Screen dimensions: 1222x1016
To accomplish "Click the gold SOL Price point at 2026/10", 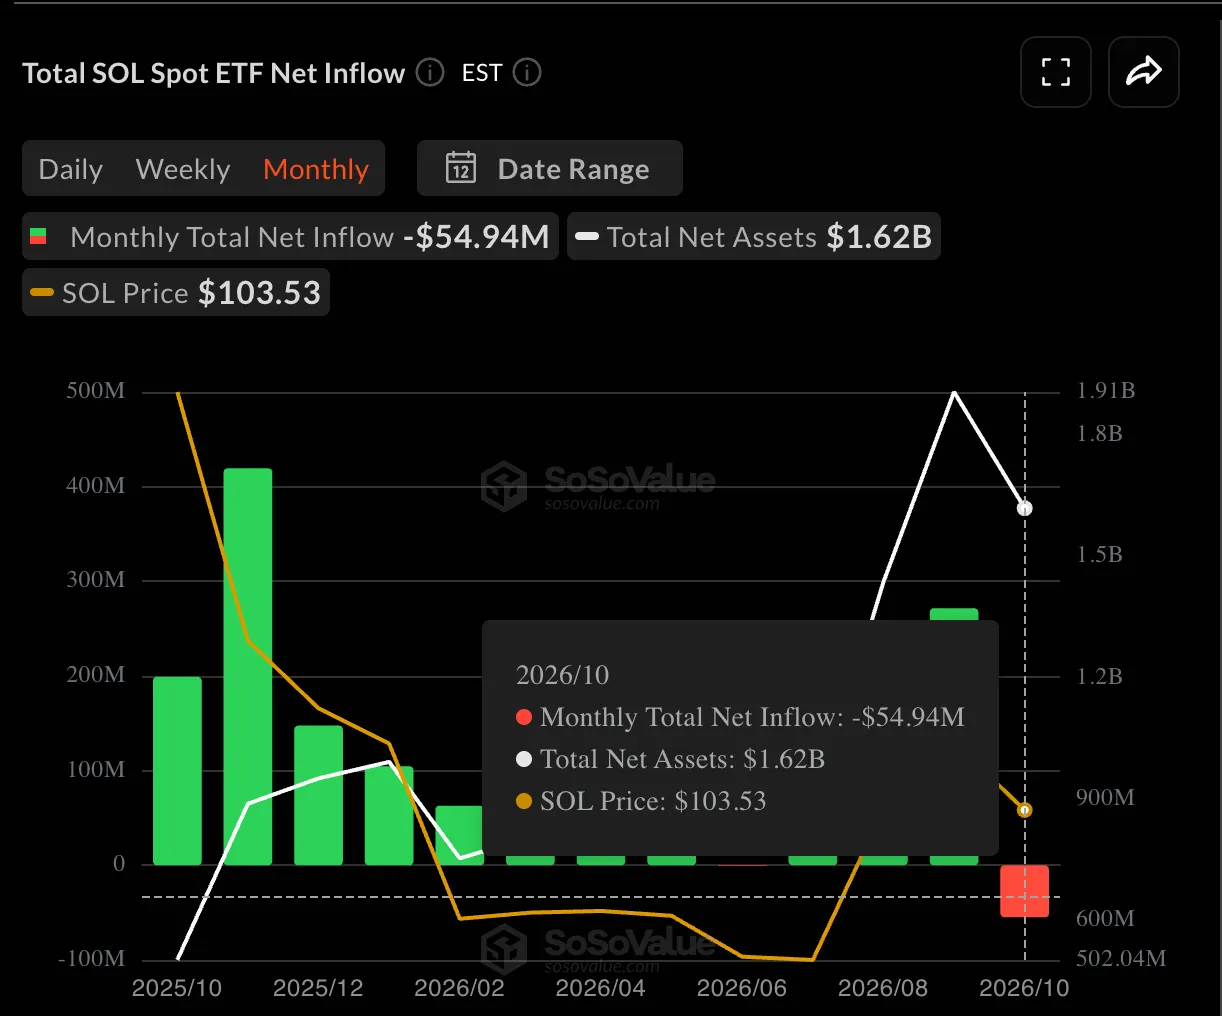I will coord(1025,810).
